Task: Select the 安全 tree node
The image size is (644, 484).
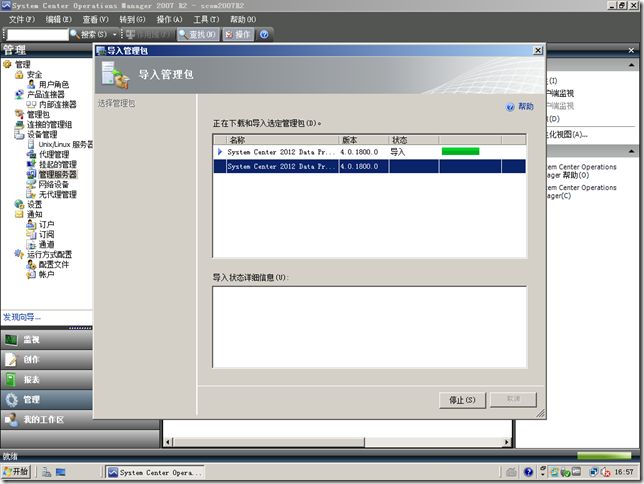Action: 34,74
